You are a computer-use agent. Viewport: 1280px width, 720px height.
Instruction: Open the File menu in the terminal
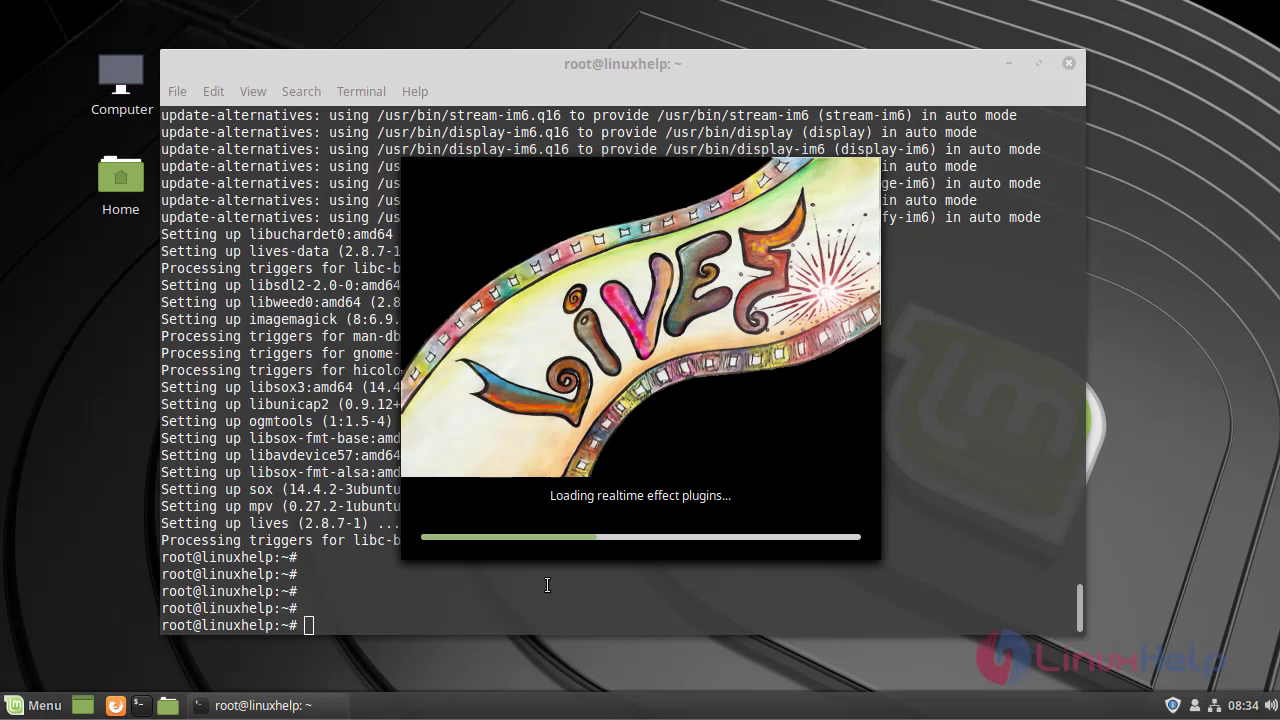coord(177,91)
